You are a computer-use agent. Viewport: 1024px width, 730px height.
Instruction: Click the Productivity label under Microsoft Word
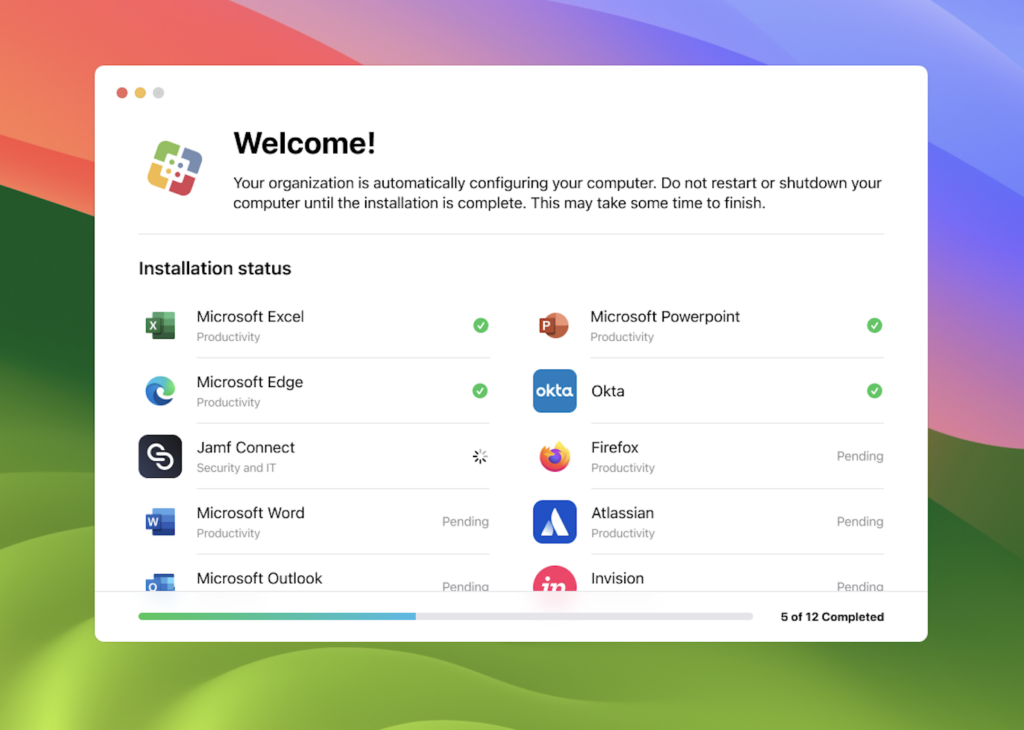pyautogui.click(x=229, y=533)
